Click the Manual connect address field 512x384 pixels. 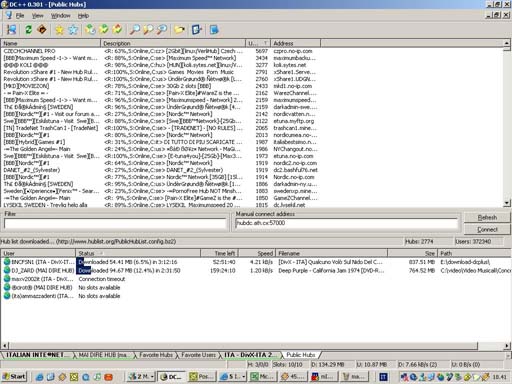point(347,223)
